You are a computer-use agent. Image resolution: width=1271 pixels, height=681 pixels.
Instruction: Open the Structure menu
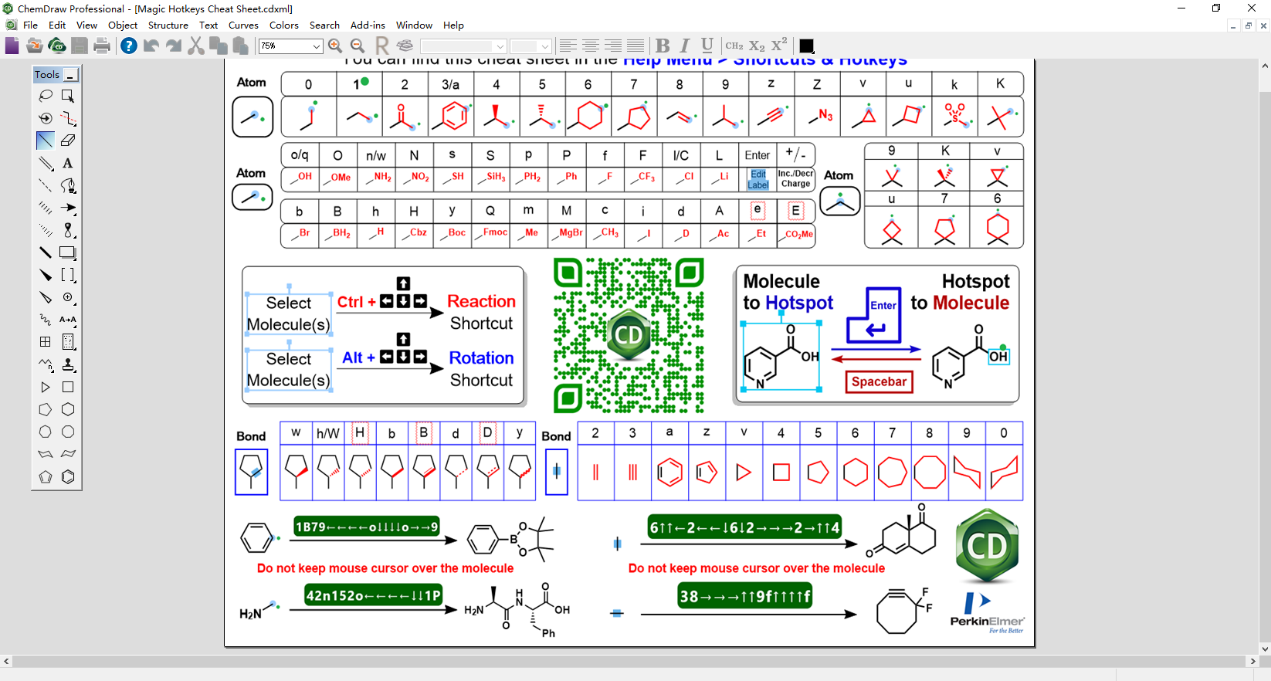(x=168, y=25)
